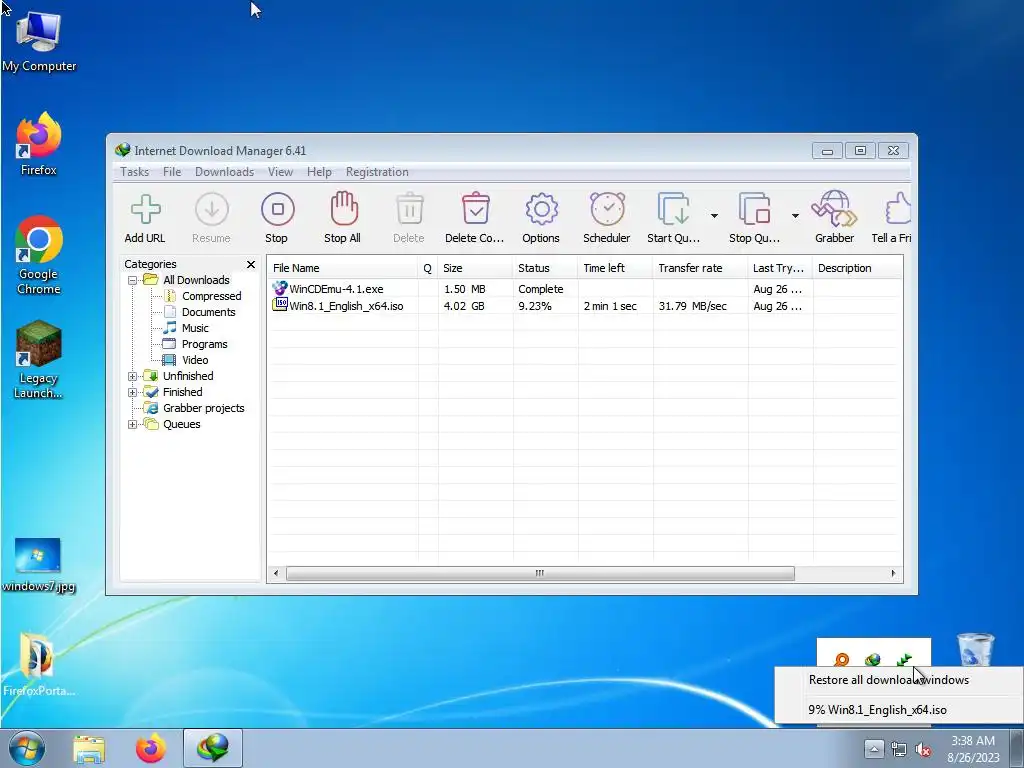This screenshot has height=768, width=1024.
Task: Open the File menu
Action: [x=172, y=172]
